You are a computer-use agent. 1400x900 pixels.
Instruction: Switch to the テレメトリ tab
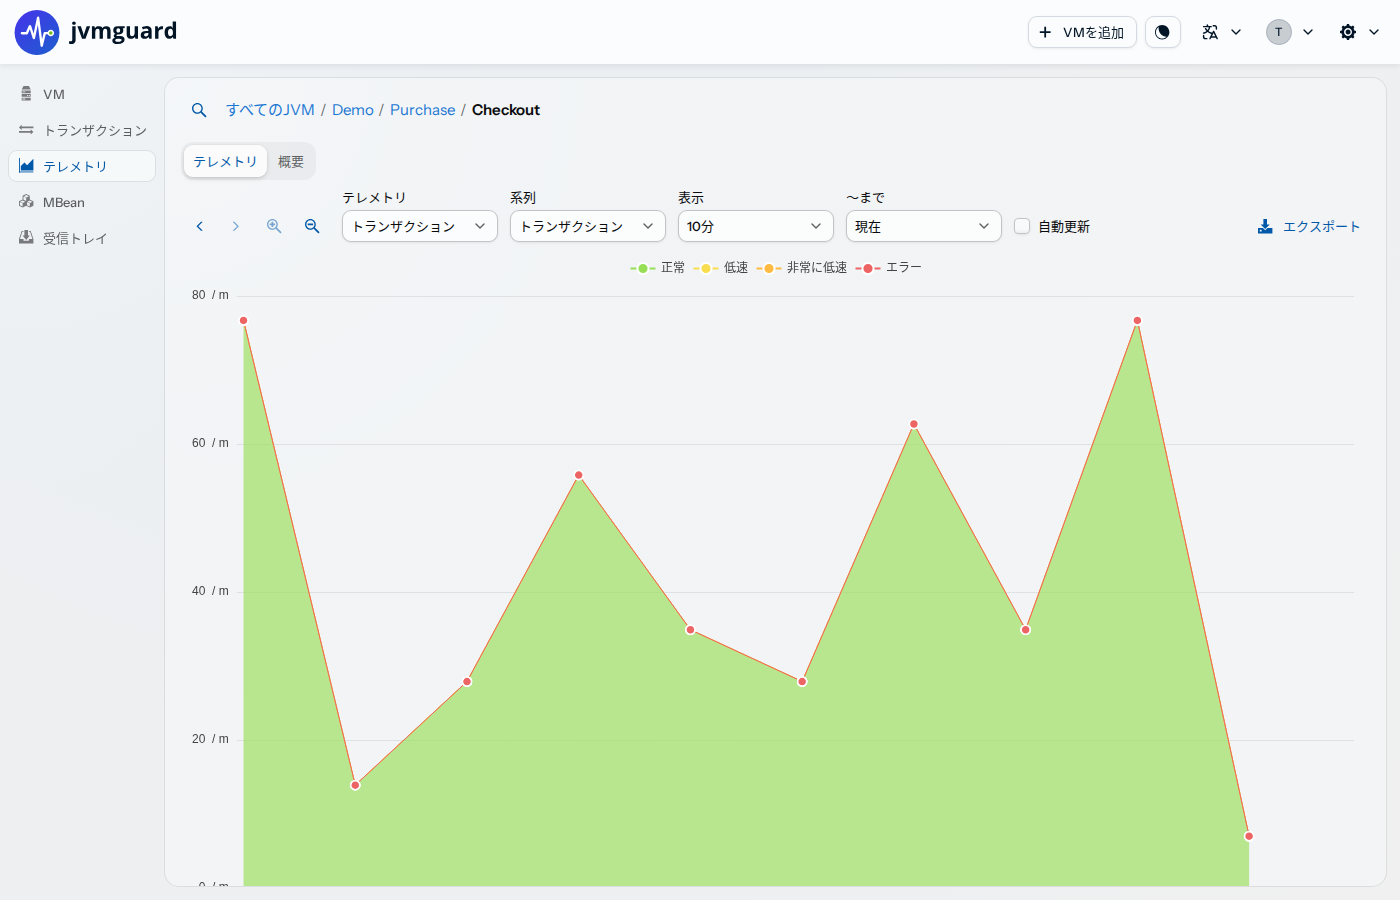pos(225,161)
